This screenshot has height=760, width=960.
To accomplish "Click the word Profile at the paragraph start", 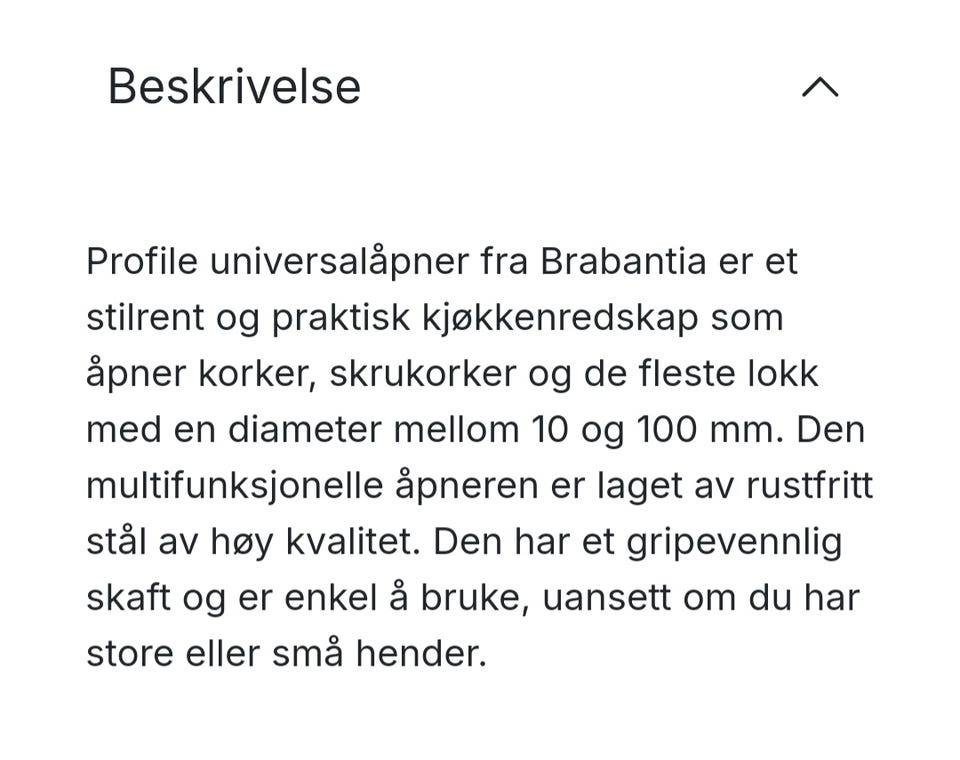I will 142,261.
